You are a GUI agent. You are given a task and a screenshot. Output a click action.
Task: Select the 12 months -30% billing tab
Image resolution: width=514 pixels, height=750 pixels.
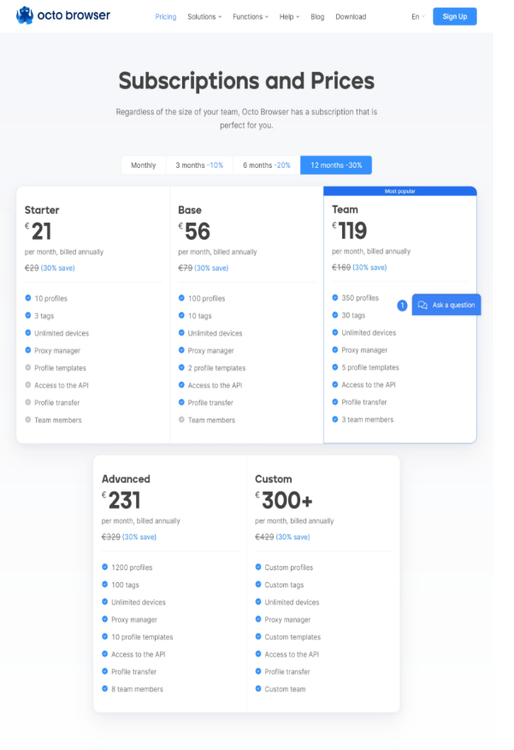(x=336, y=165)
